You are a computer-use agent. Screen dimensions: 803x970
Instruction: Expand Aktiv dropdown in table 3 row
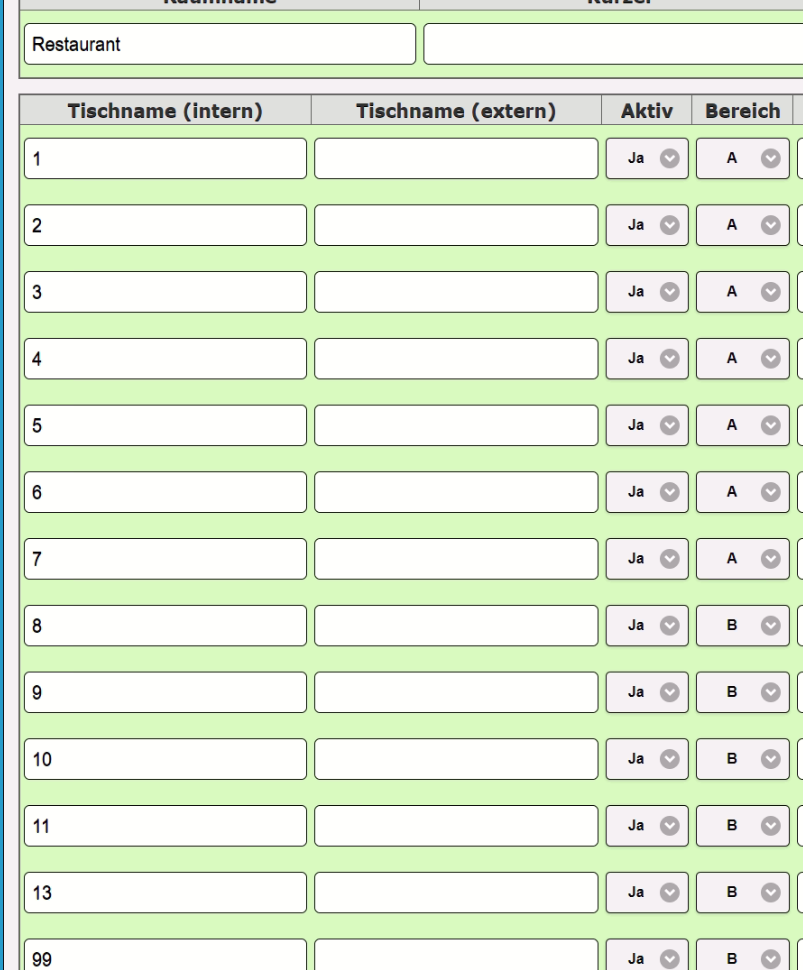click(x=647, y=292)
